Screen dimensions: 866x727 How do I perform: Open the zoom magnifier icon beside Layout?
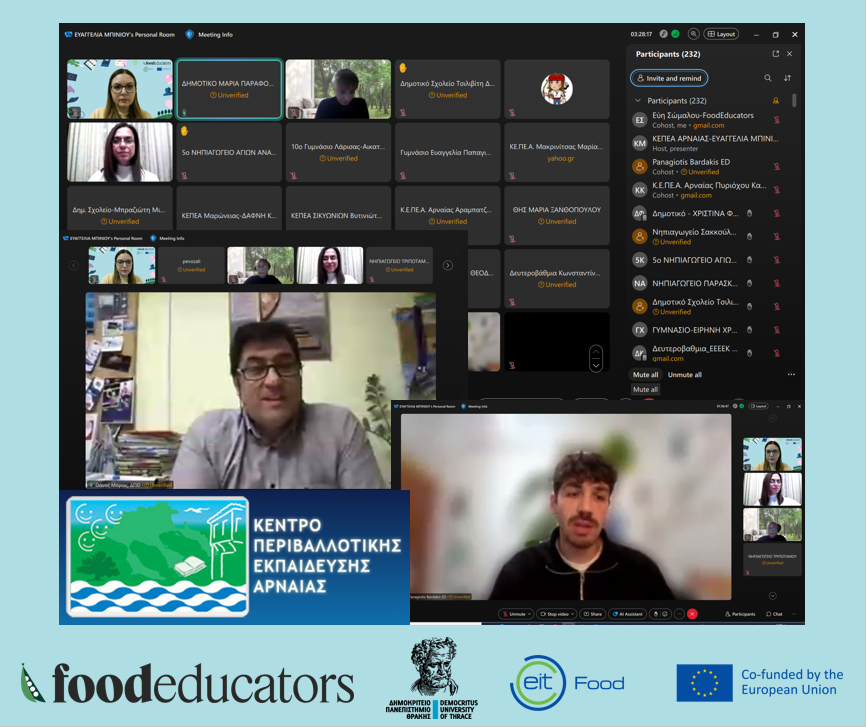(x=693, y=34)
